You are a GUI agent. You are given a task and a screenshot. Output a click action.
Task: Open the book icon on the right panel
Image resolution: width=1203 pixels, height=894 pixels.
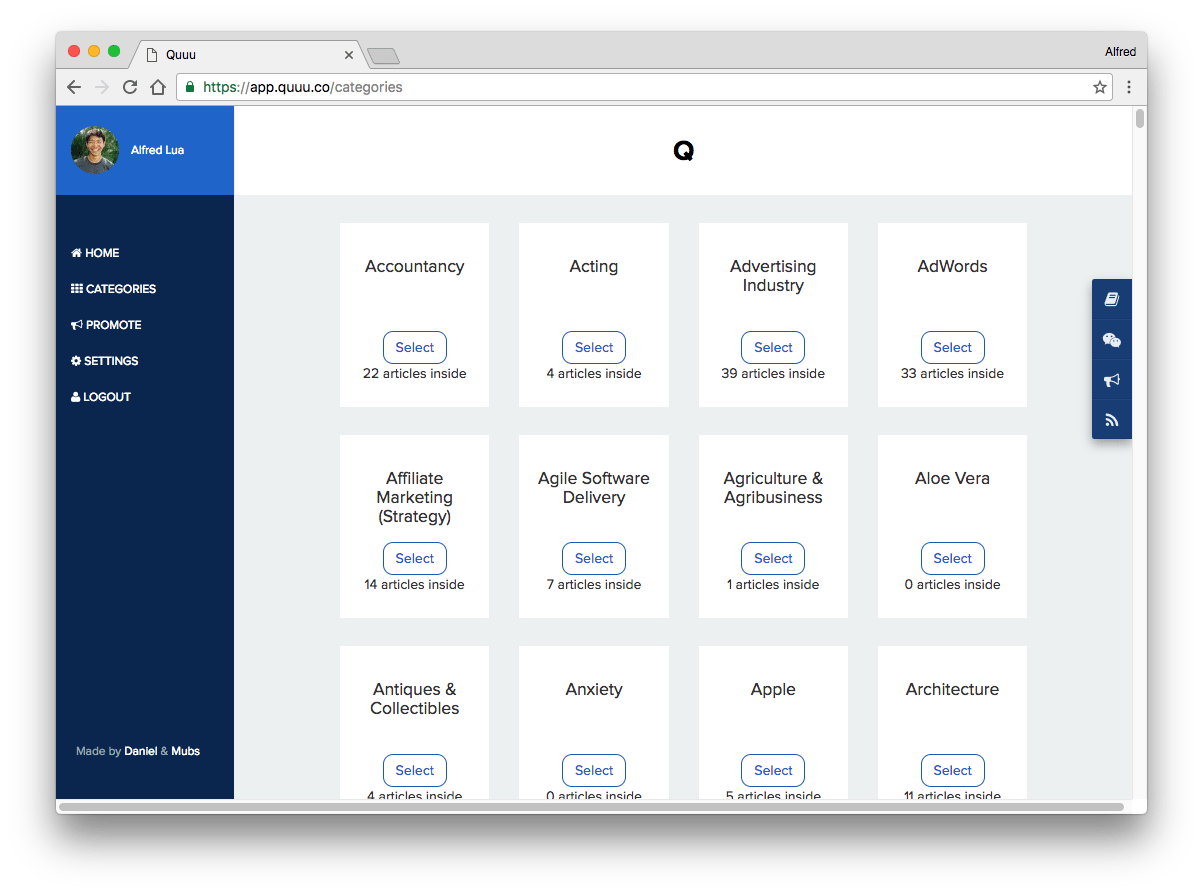pyautogui.click(x=1111, y=298)
